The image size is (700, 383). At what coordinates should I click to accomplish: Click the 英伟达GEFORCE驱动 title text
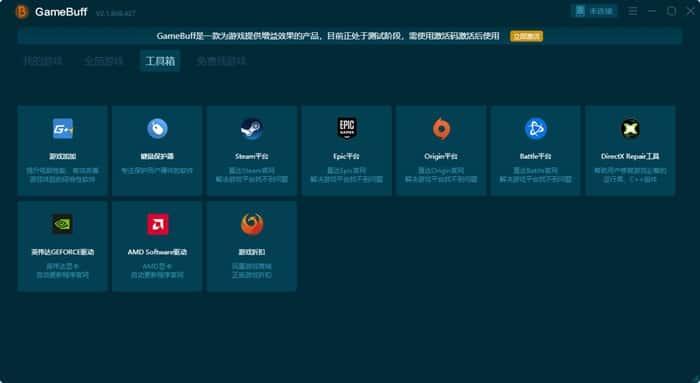pyautogui.click(x=62, y=252)
